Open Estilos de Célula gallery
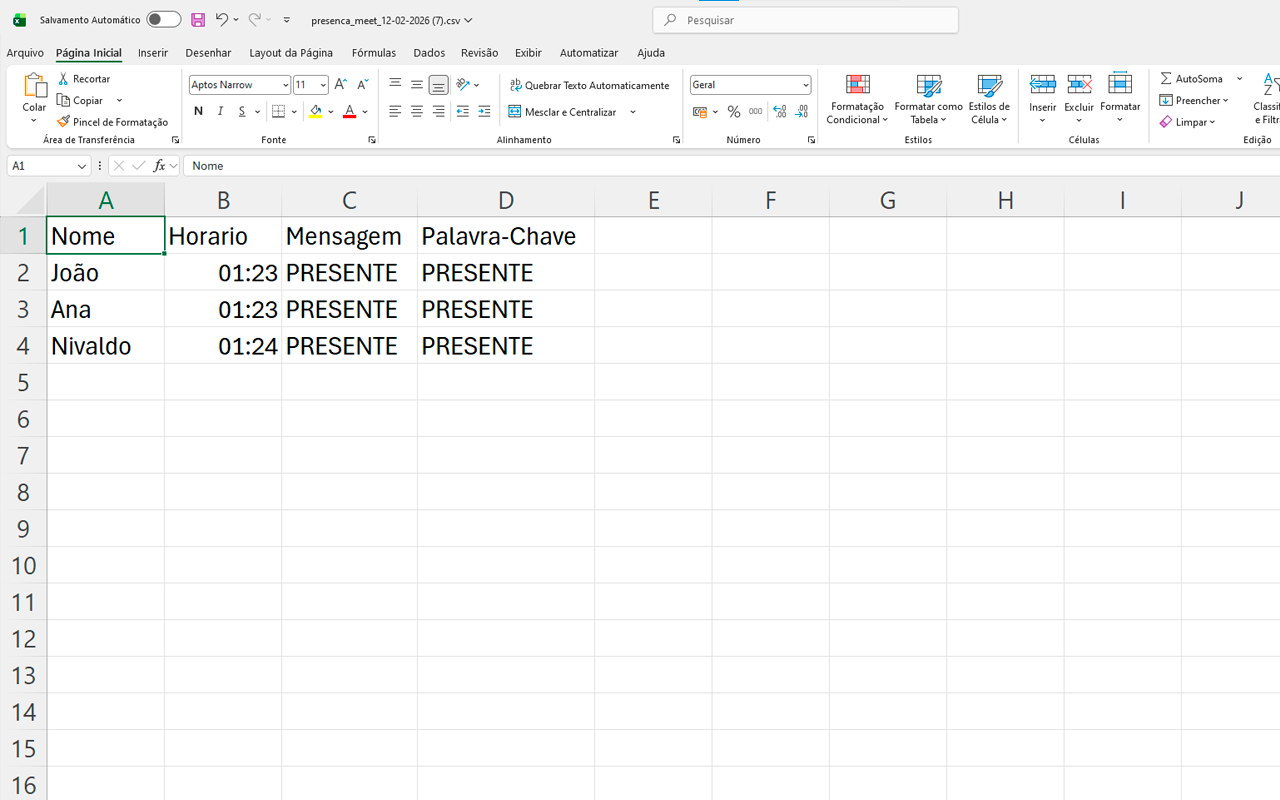 (x=989, y=99)
